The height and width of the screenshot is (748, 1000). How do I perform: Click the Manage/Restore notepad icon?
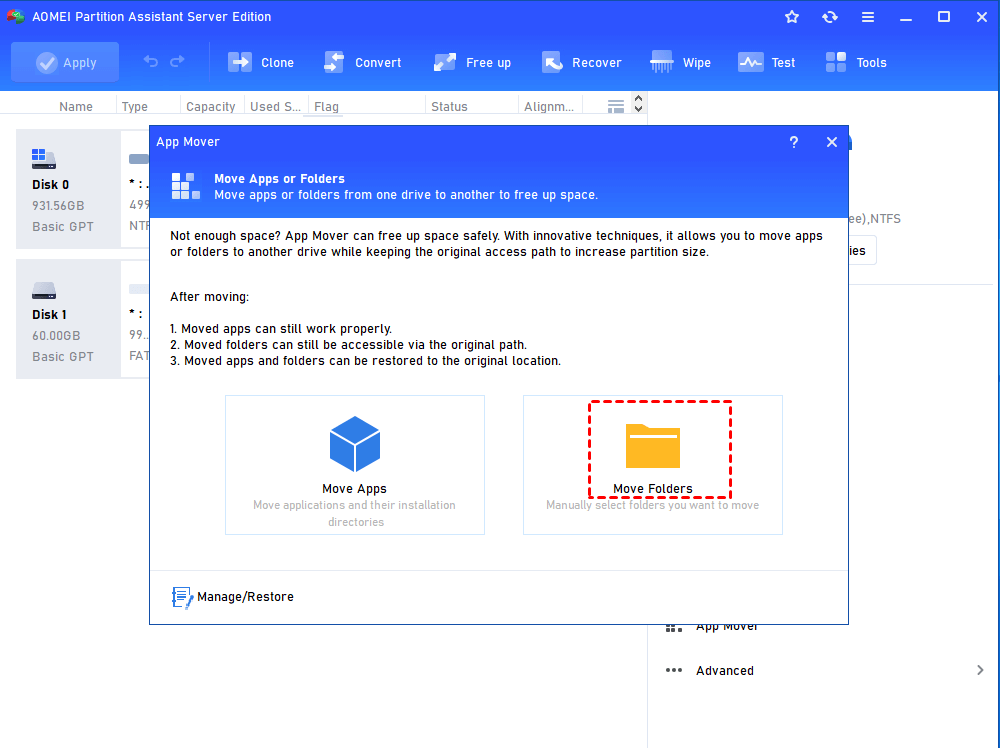pos(182,598)
